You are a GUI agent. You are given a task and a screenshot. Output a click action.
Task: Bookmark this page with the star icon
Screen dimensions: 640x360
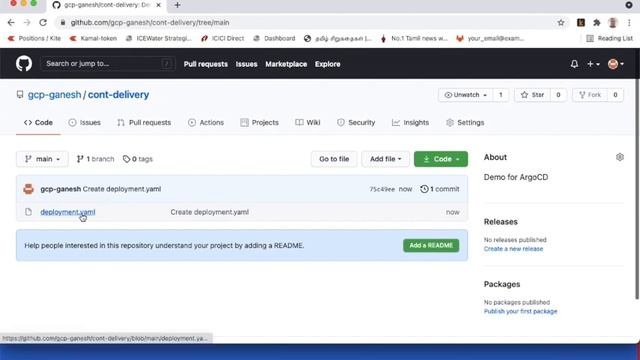(561, 23)
